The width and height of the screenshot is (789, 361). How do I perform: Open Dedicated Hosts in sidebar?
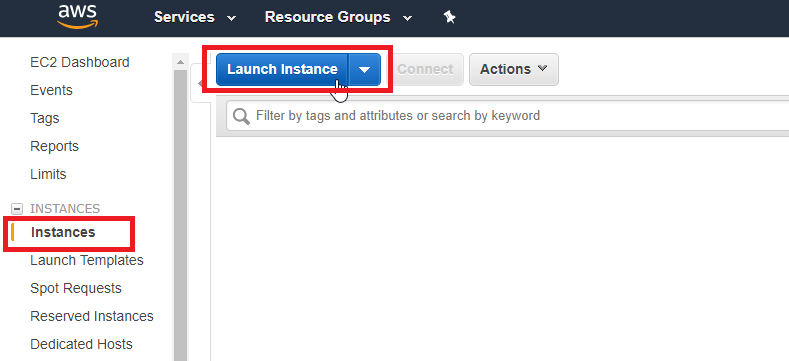(x=82, y=344)
